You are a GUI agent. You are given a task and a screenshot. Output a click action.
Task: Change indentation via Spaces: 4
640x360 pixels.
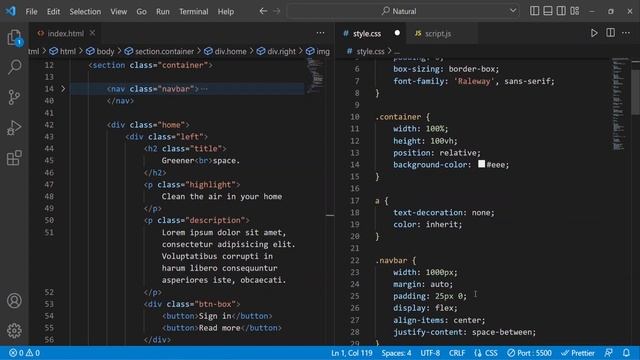[396, 353]
